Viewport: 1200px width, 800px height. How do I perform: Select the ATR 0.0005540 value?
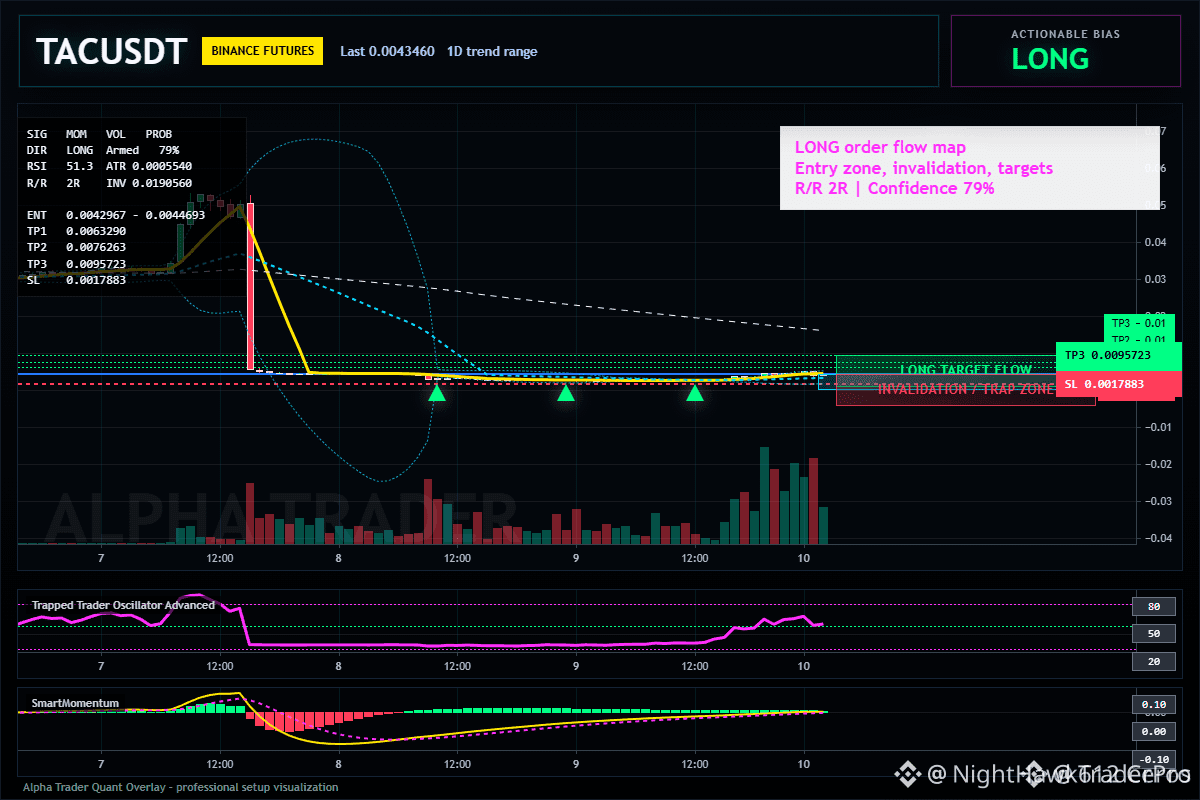(149, 166)
